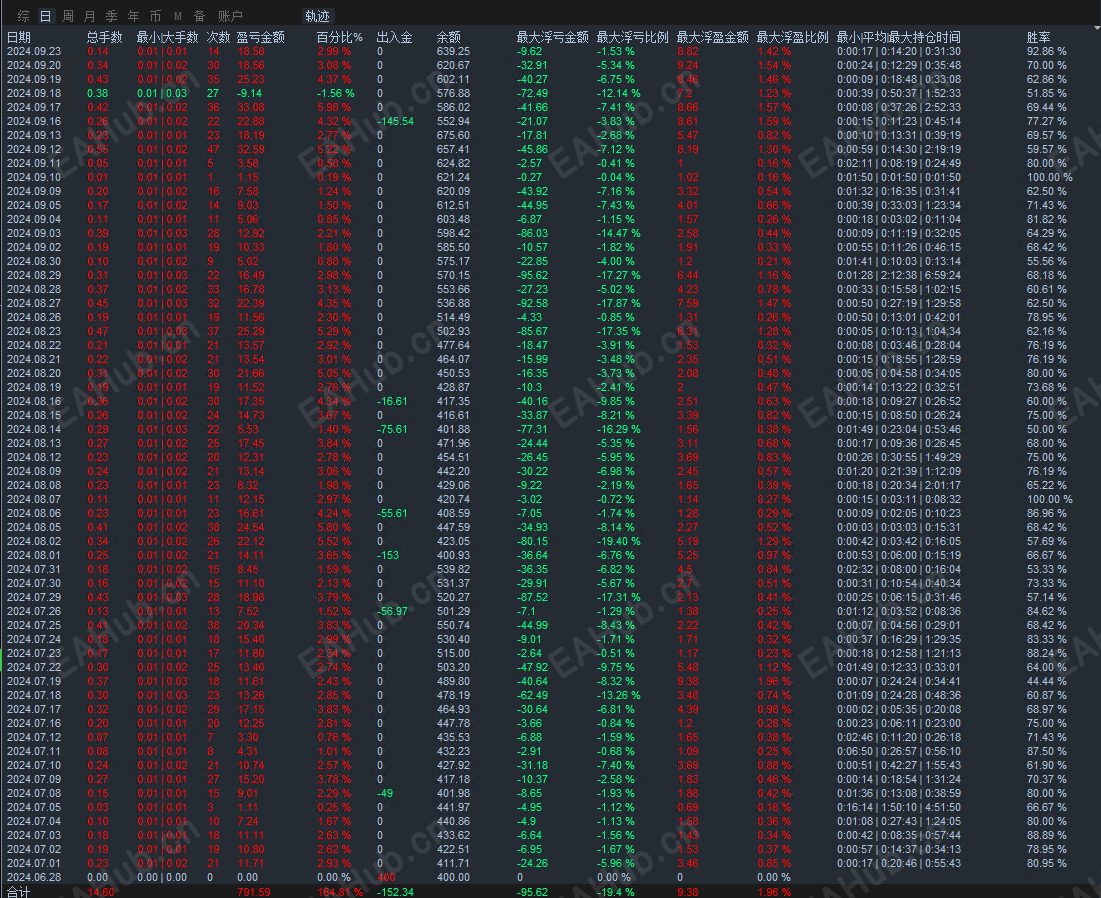Click the 轨迹 track button
This screenshot has width=1101, height=898.
click(317, 15)
